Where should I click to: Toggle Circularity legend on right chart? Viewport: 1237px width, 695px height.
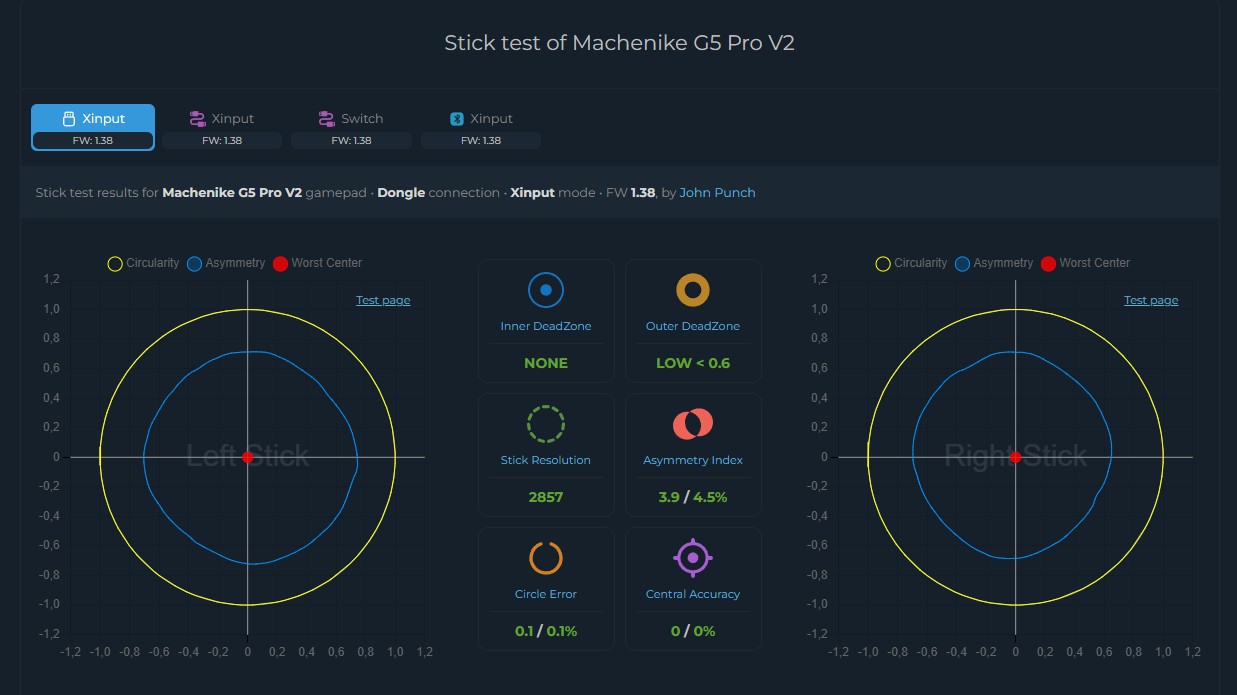(911, 263)
